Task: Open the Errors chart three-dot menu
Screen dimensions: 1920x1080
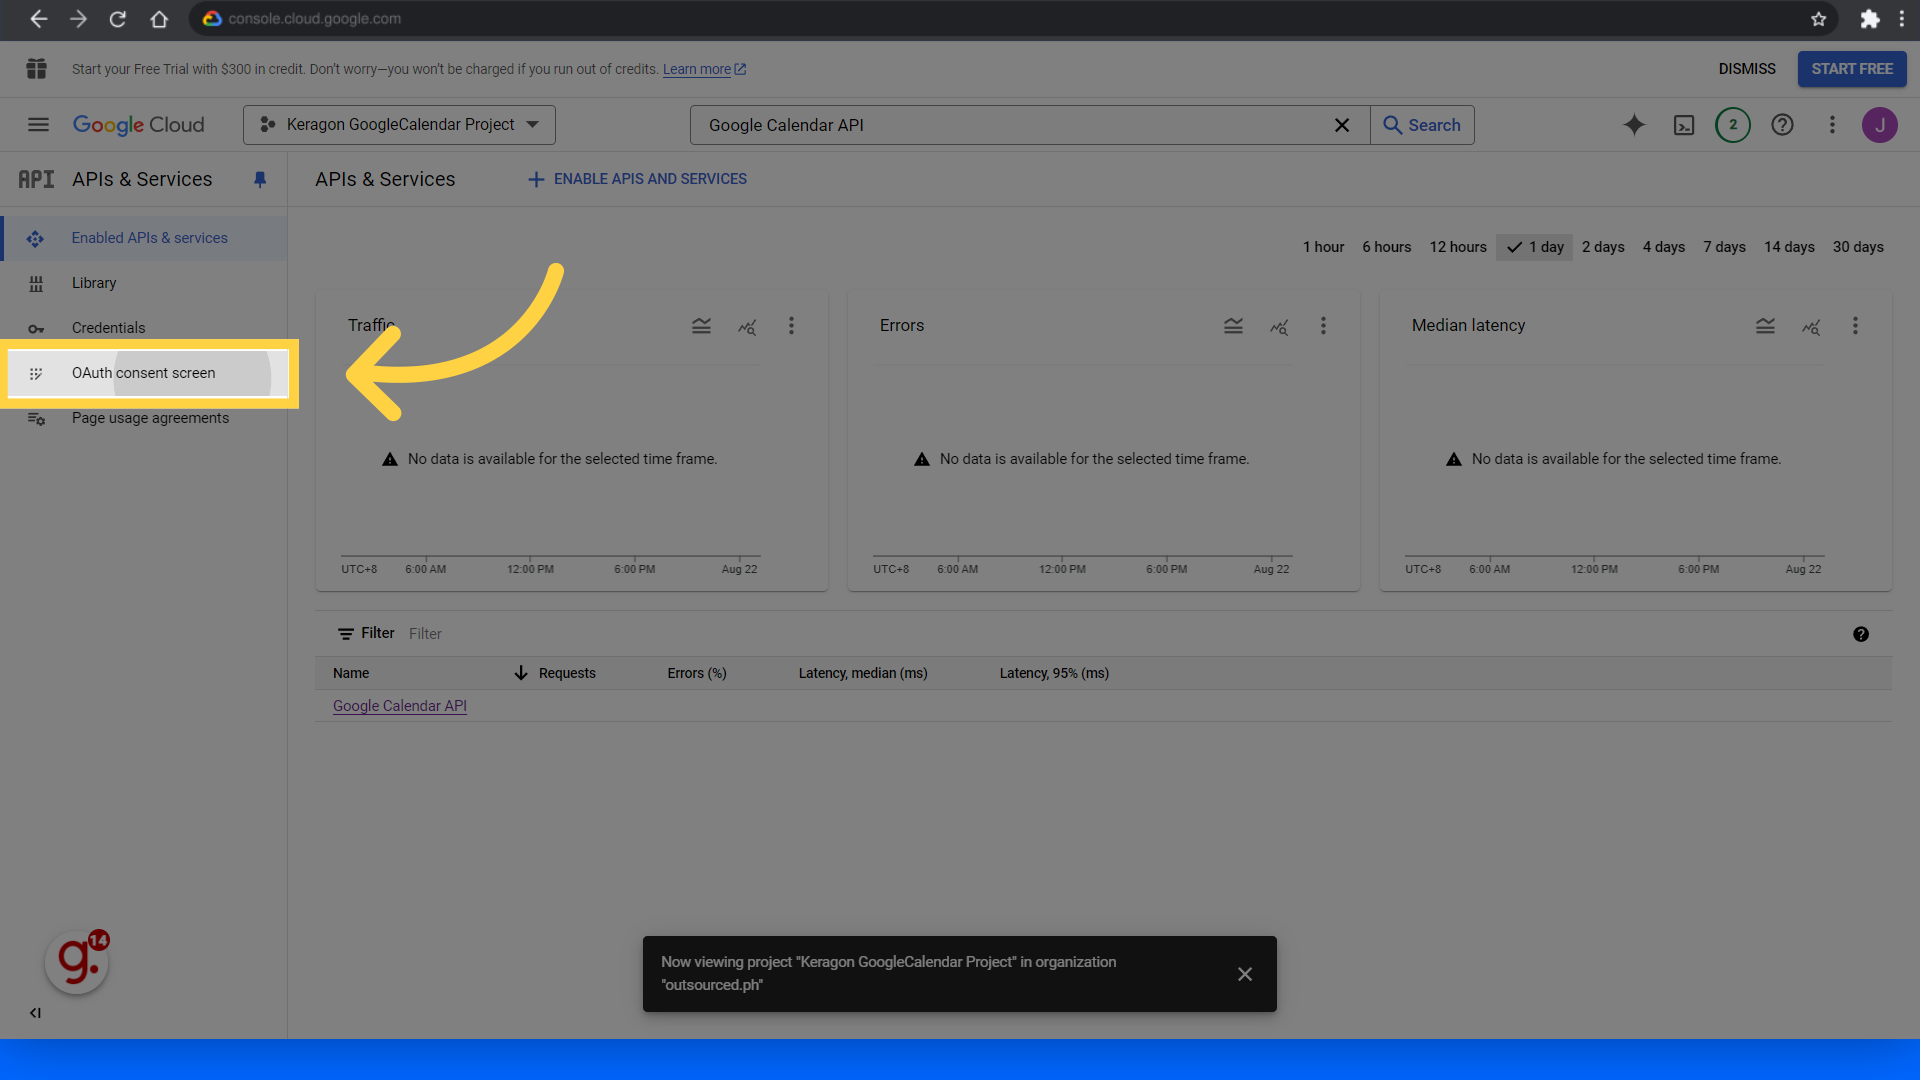Action: [1323, 326]
